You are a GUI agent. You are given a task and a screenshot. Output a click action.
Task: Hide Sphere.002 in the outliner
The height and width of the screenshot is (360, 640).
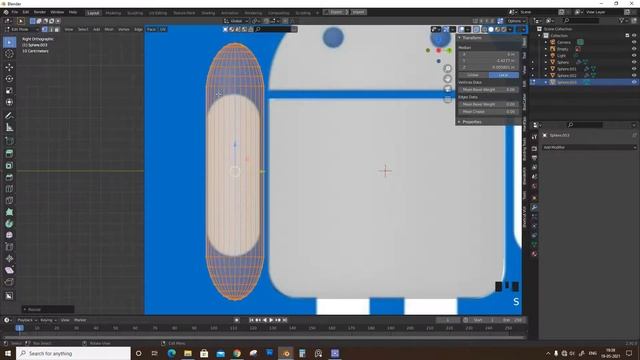point(634,76)
